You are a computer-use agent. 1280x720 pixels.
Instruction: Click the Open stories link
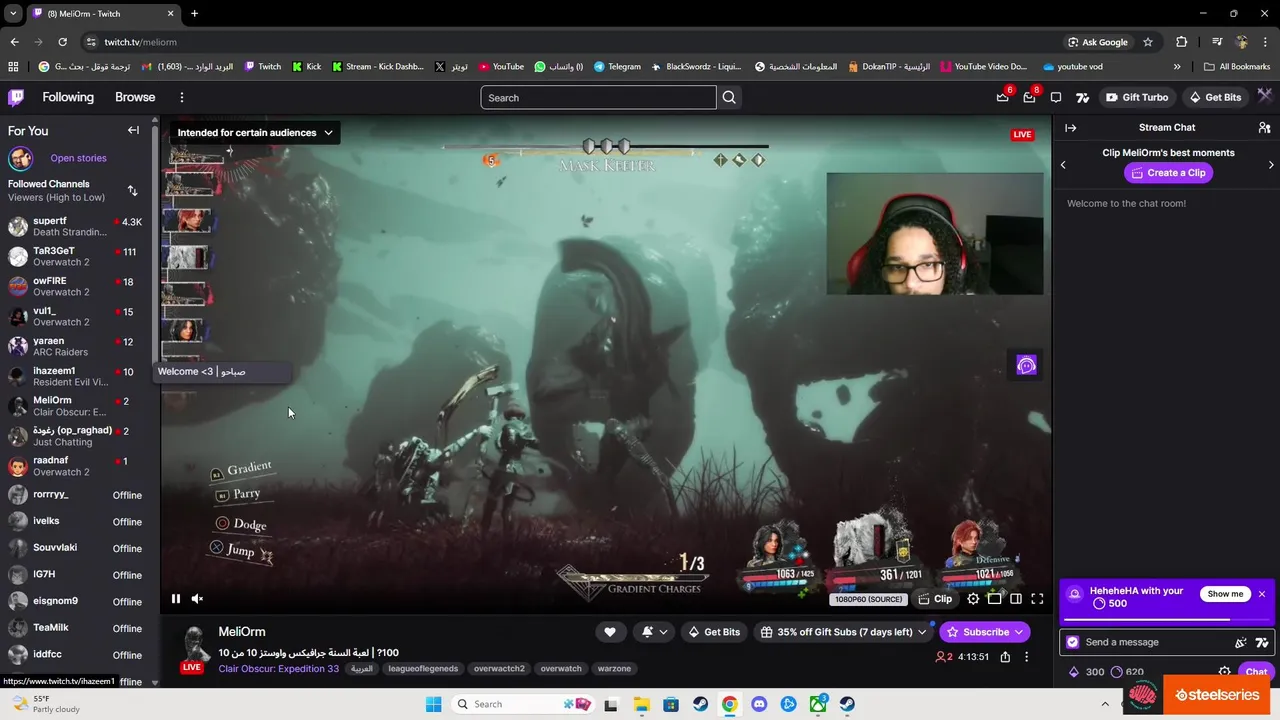(x=78, y=158)
